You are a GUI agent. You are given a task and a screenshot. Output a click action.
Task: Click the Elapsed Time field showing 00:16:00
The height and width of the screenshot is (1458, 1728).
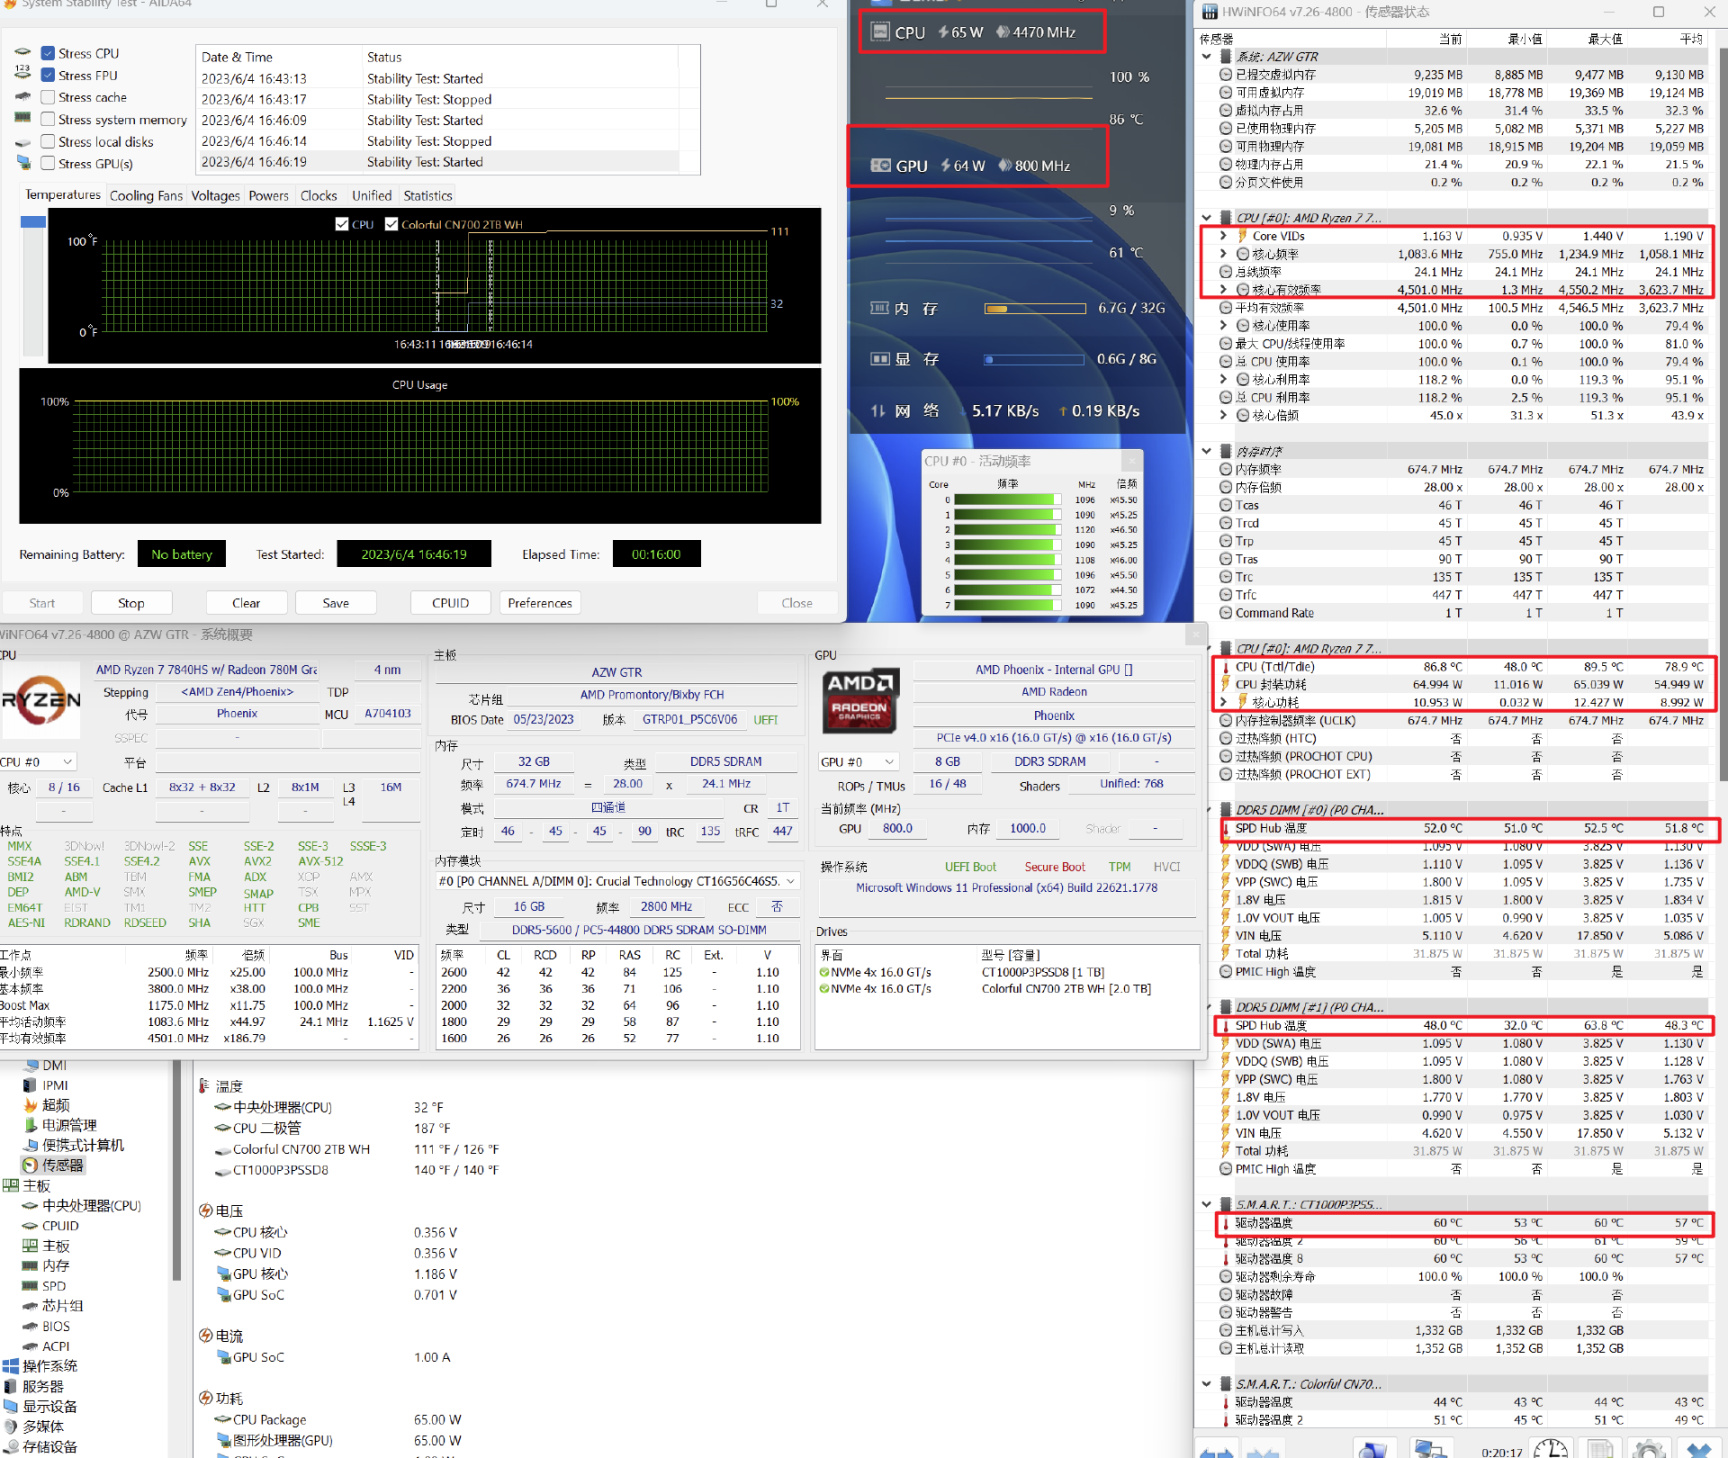coord(656,554)
